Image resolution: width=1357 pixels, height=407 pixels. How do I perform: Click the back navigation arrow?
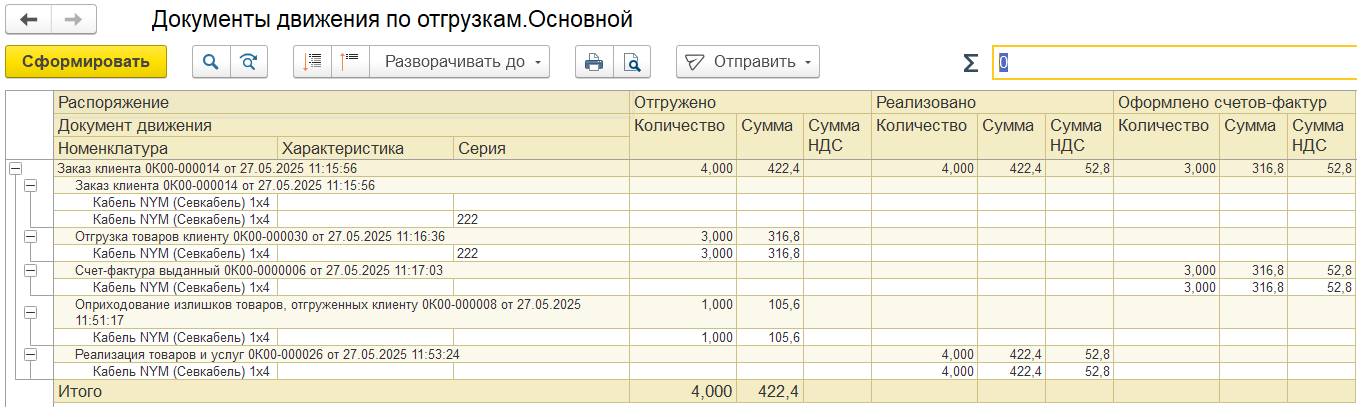(28, 19)
